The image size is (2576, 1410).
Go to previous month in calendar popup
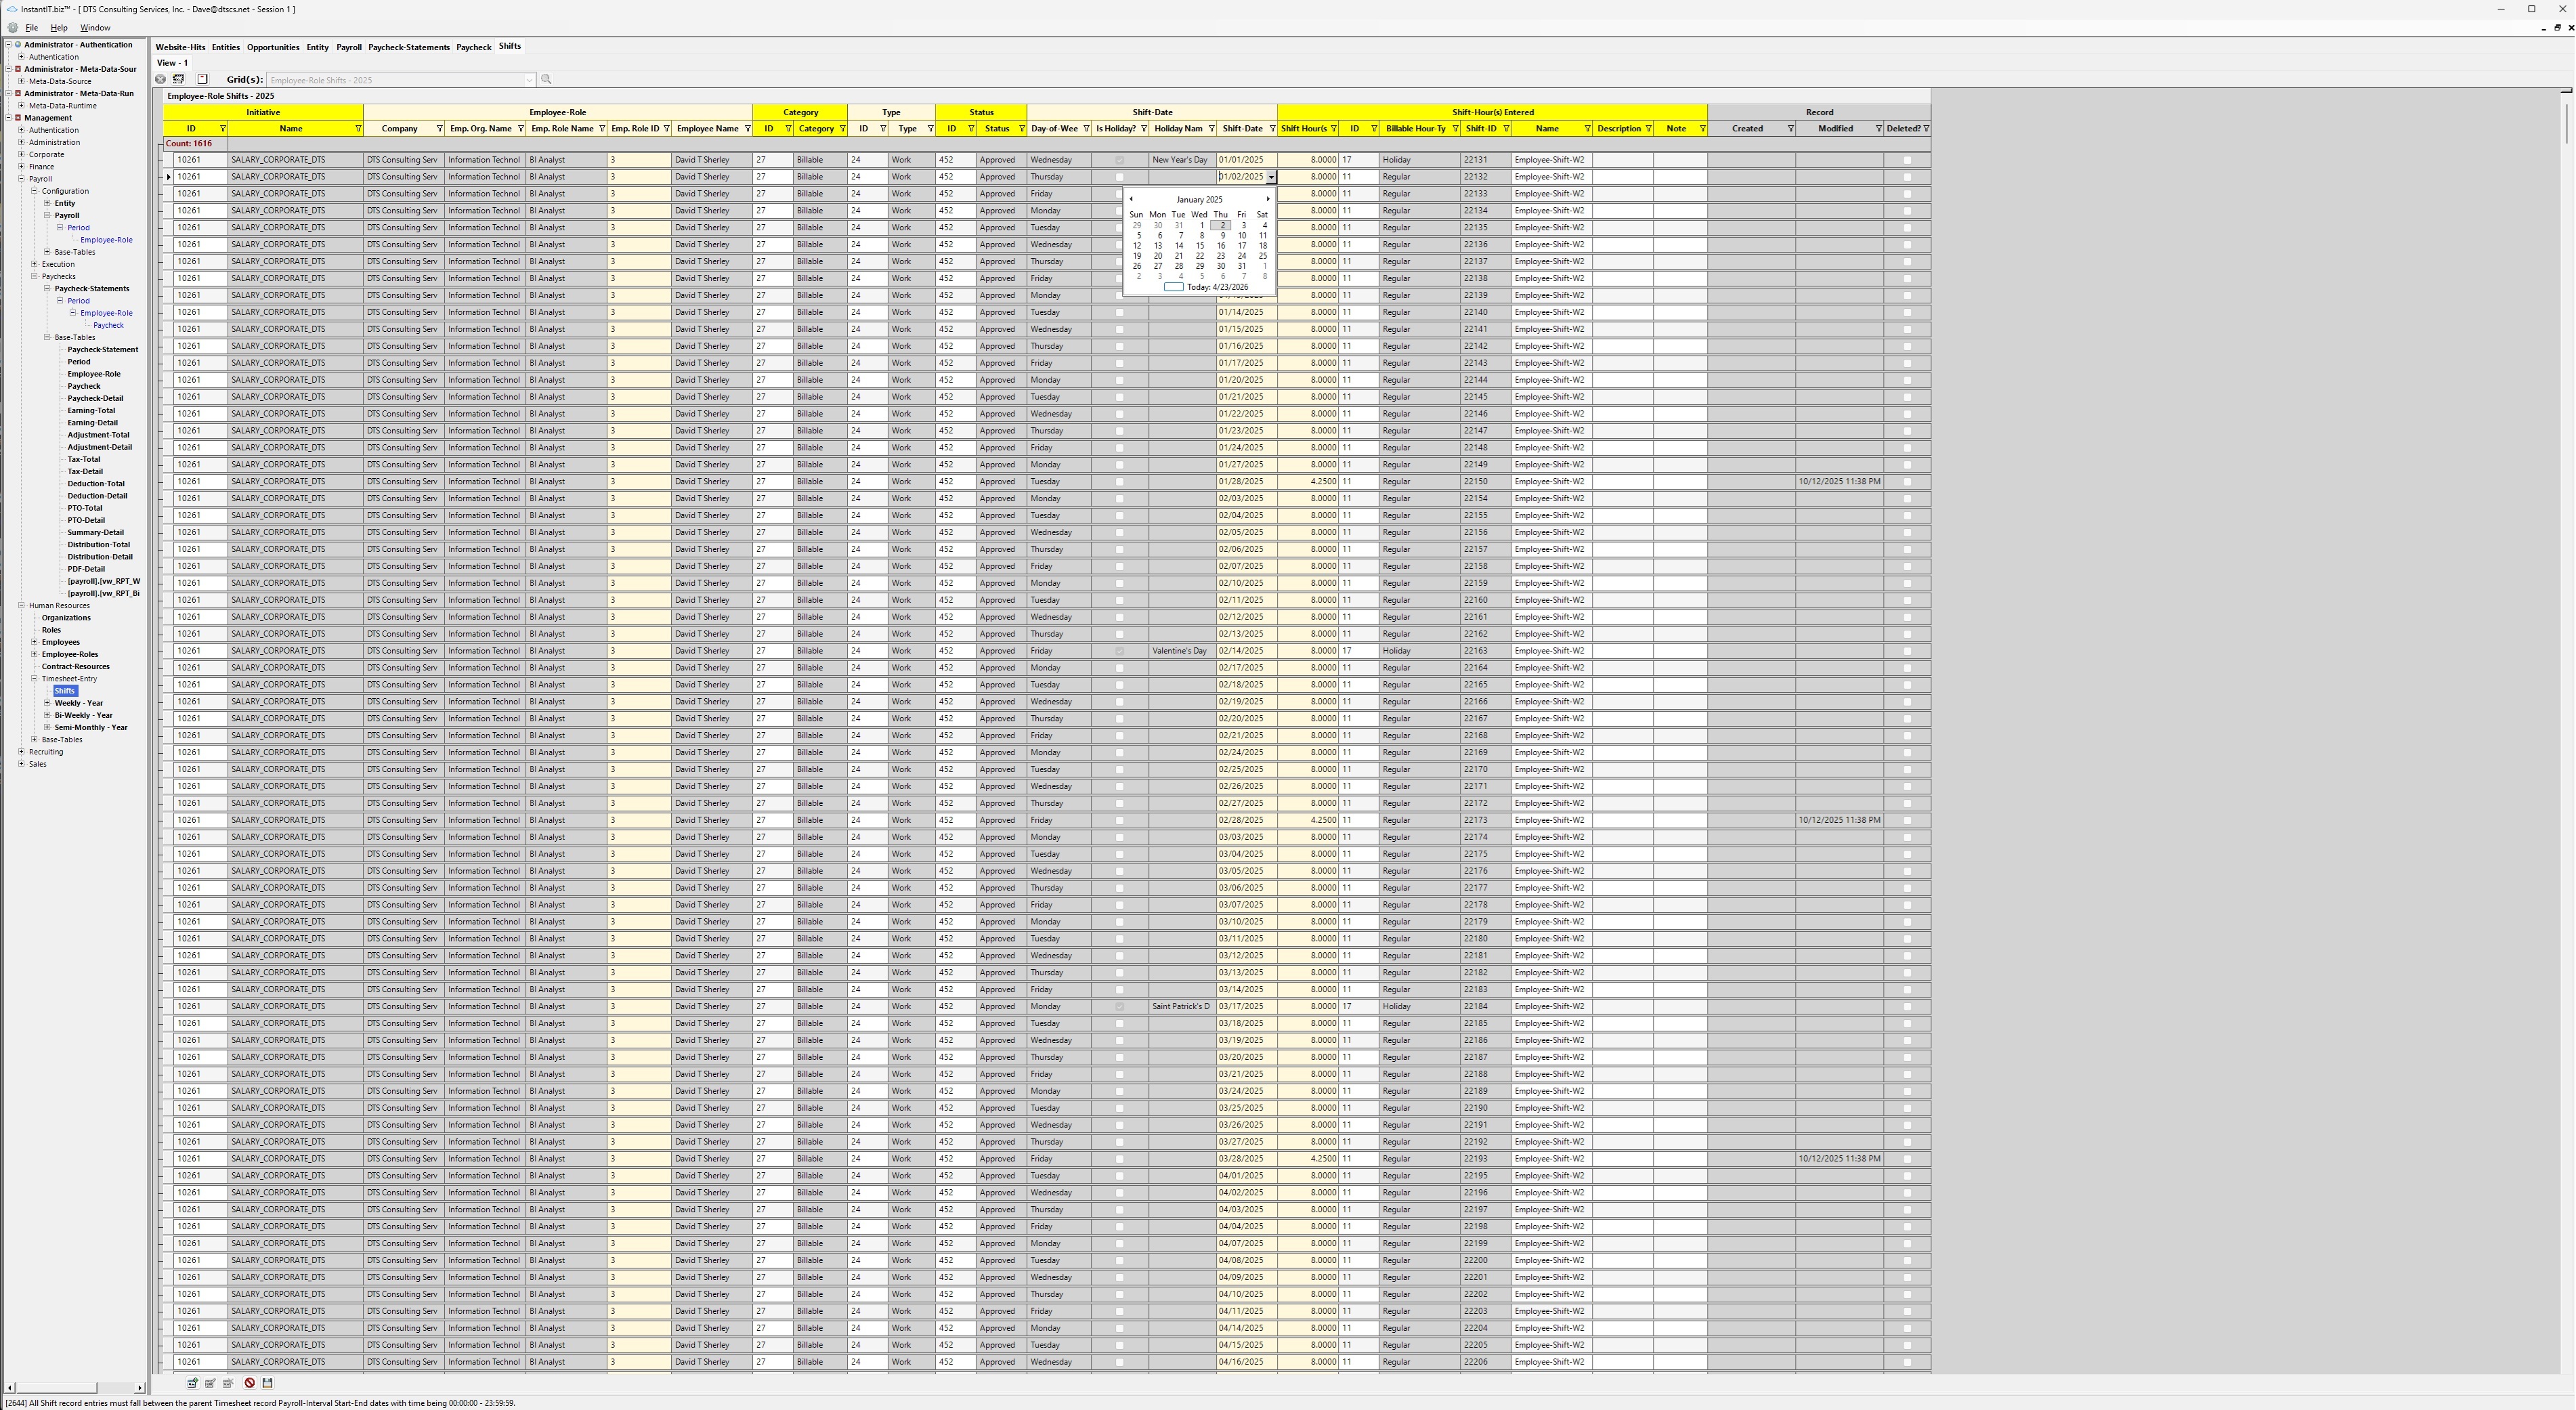[x=1131, y=199]
